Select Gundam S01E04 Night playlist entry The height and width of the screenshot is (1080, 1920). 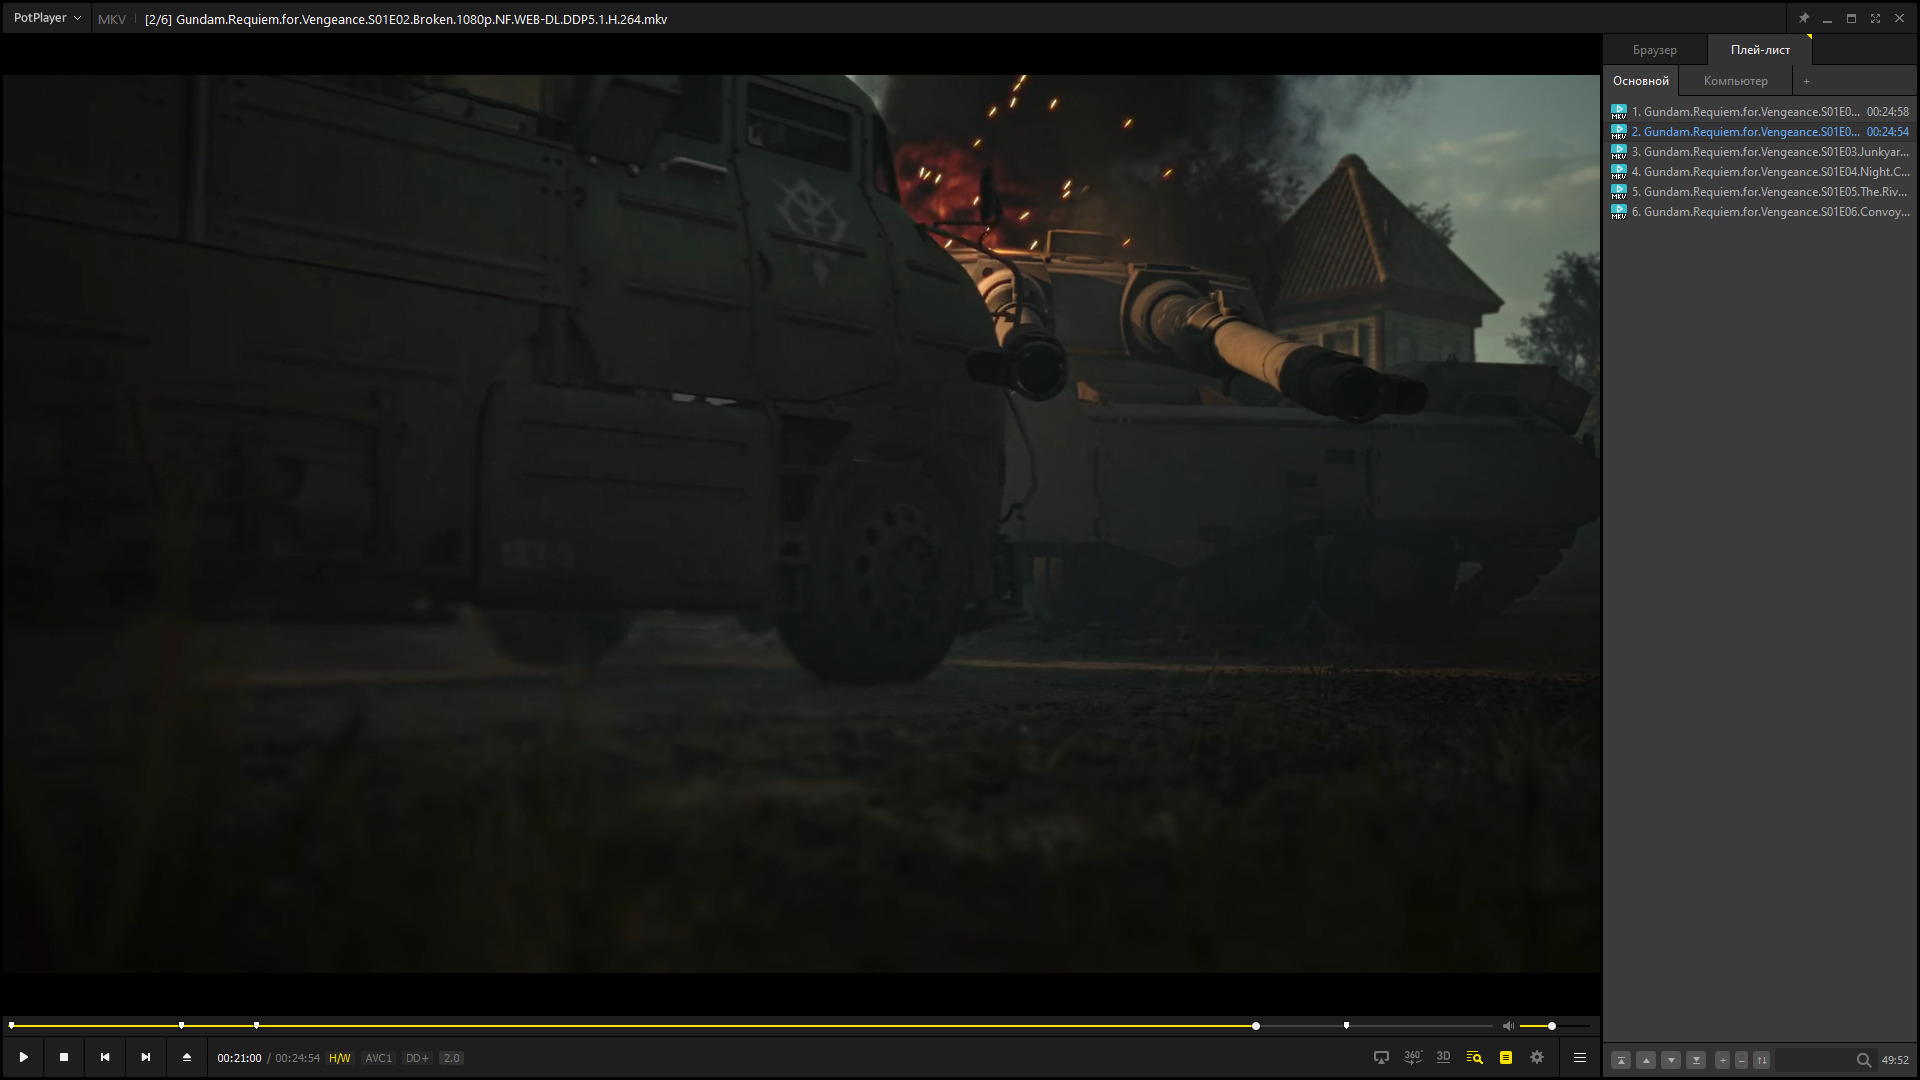click(1769, 172)
